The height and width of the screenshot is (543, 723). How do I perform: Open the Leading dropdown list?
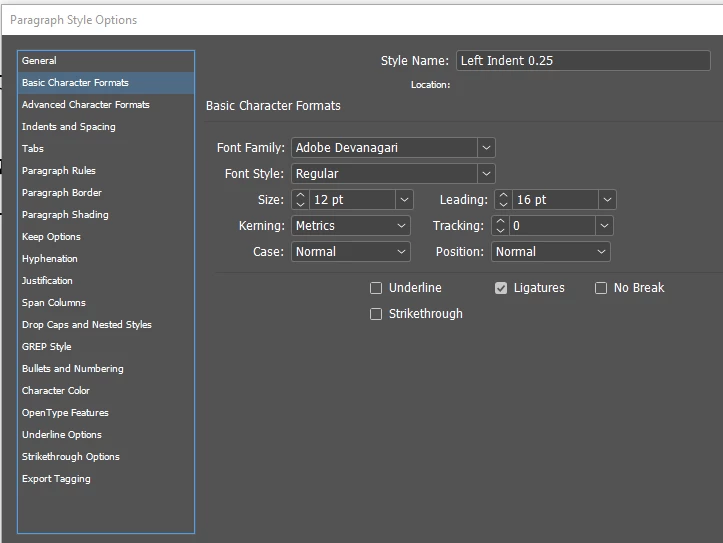point(607,200)
